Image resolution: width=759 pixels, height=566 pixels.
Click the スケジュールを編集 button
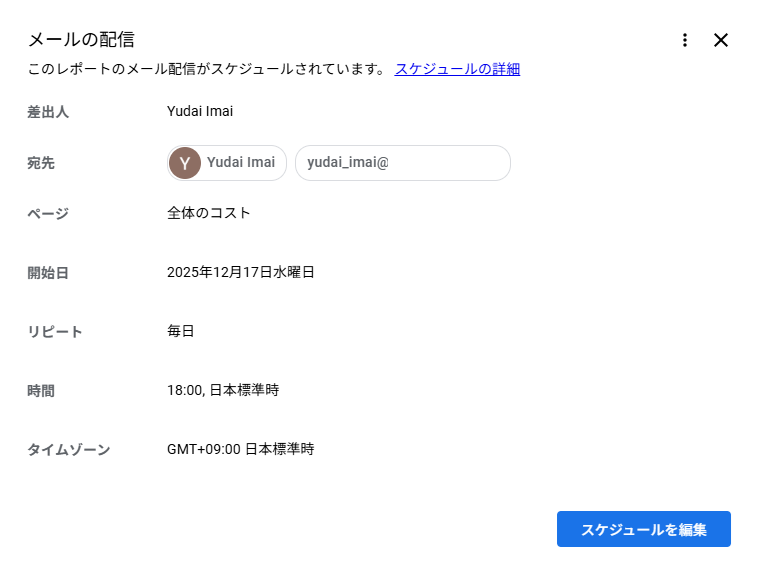click(643, 529)
